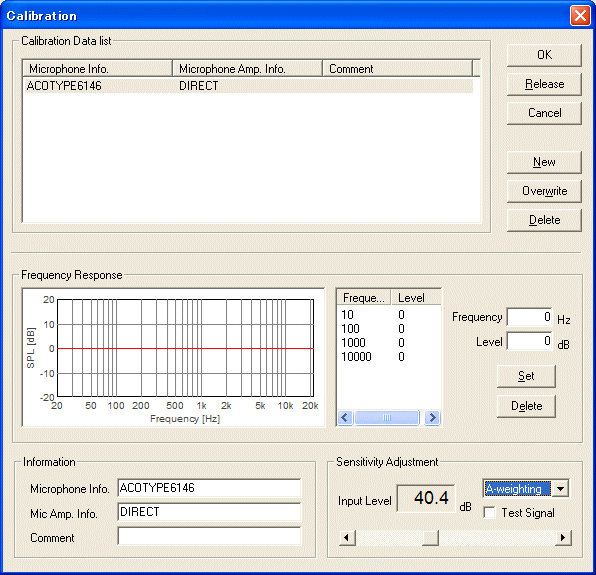Close the Calibration dialog window
Screen dimensions: 596x575
[580, 16]
